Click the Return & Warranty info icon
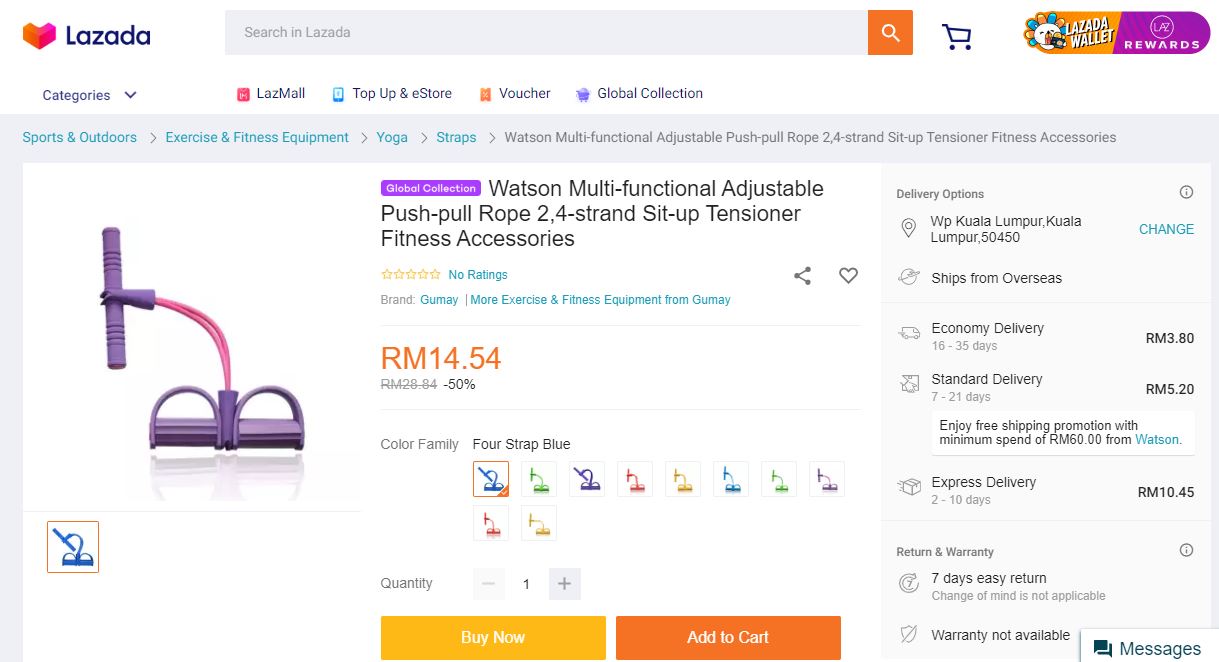Screen dimensions: 1219x662 [1186, 551]
